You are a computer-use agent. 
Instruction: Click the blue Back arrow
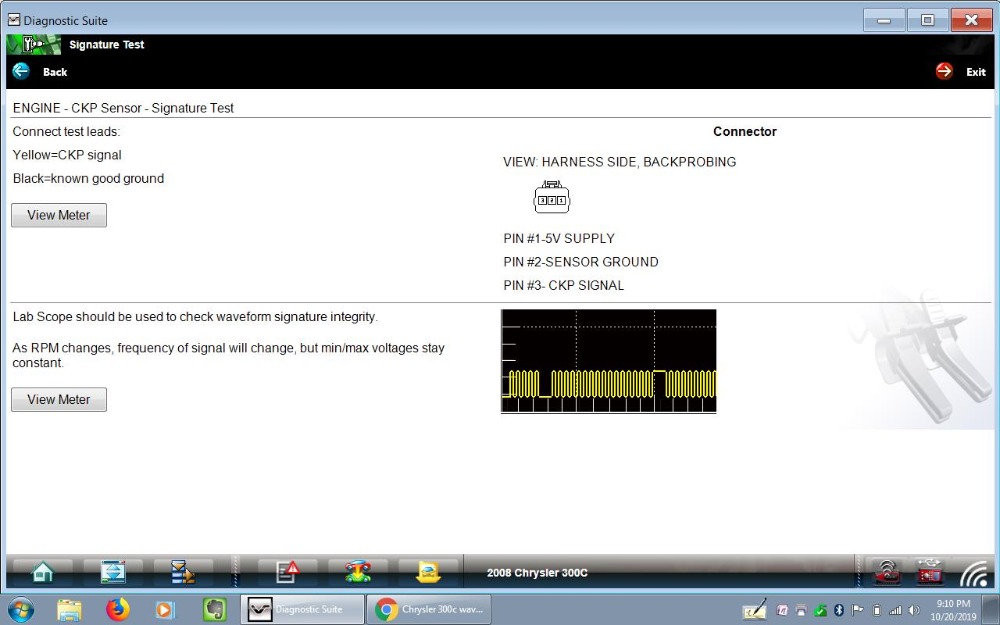coord(21,71)
